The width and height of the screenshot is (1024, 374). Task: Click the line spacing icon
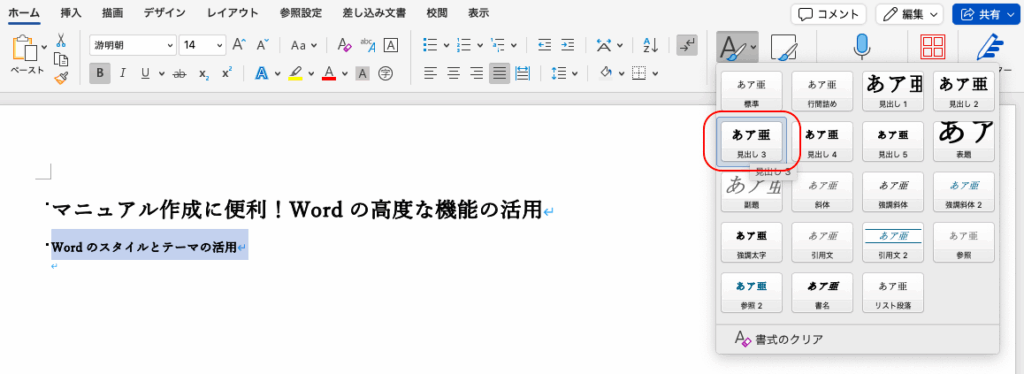pyautogui.click(x=558, y=73)
